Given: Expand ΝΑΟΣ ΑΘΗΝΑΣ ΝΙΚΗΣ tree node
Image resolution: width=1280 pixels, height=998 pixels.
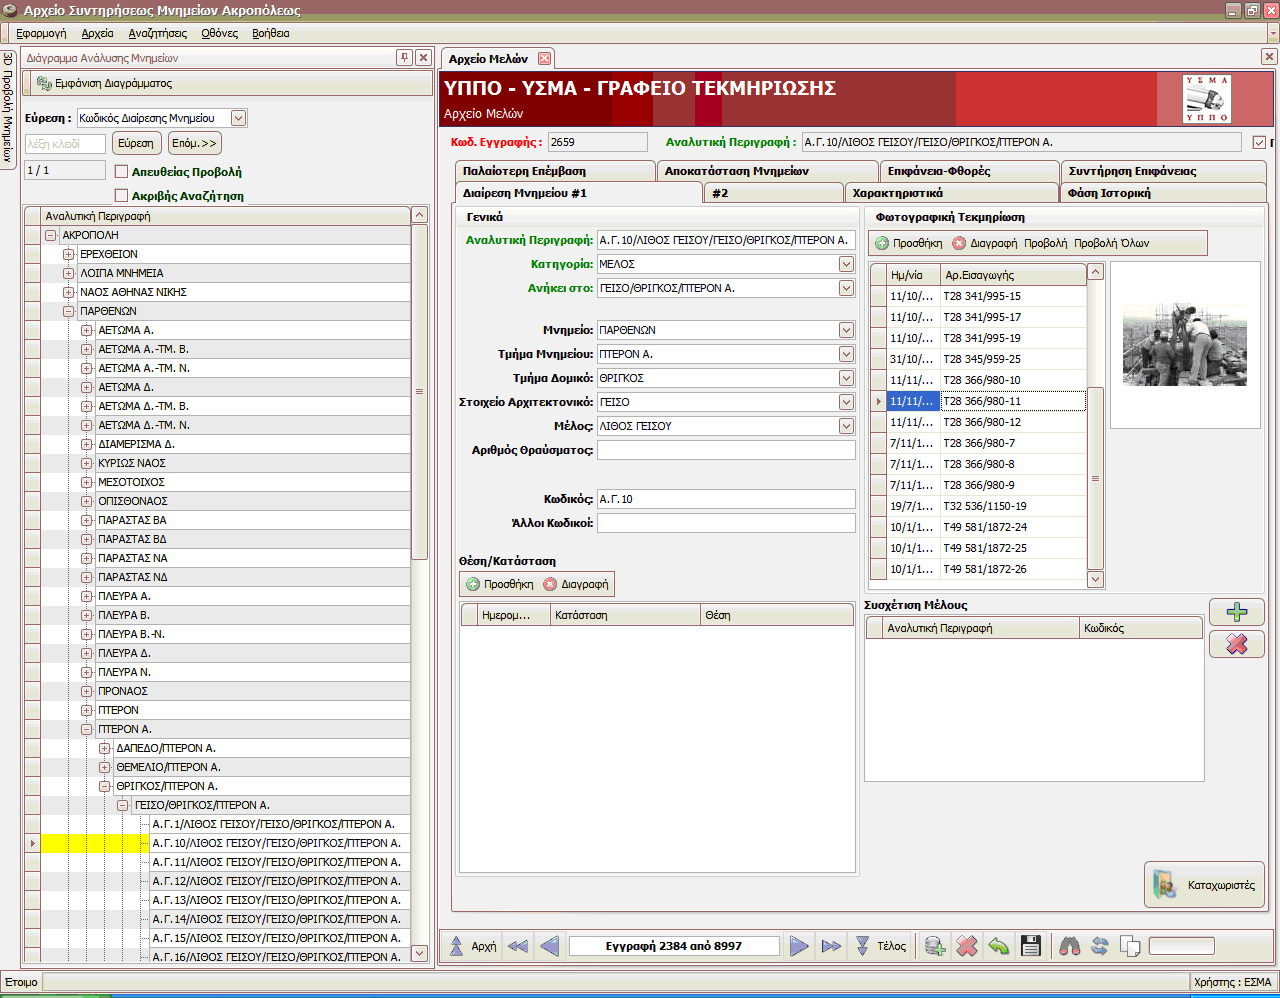Looking at the screenshot, I should pyautogui.click(x=68, y=292).
